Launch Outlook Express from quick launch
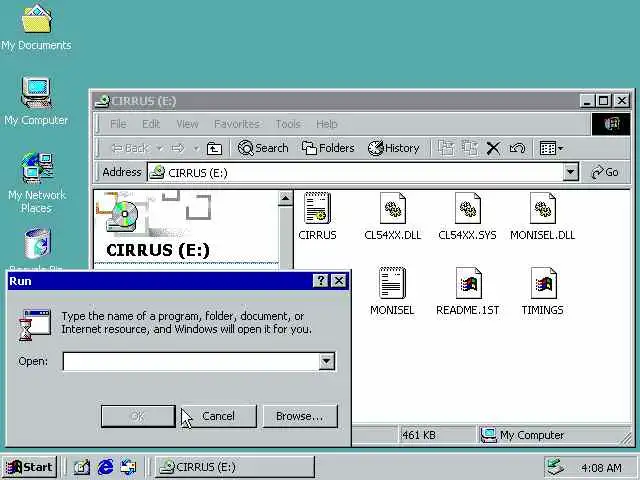This screenshot has width=640, height=480. (128, 467)
